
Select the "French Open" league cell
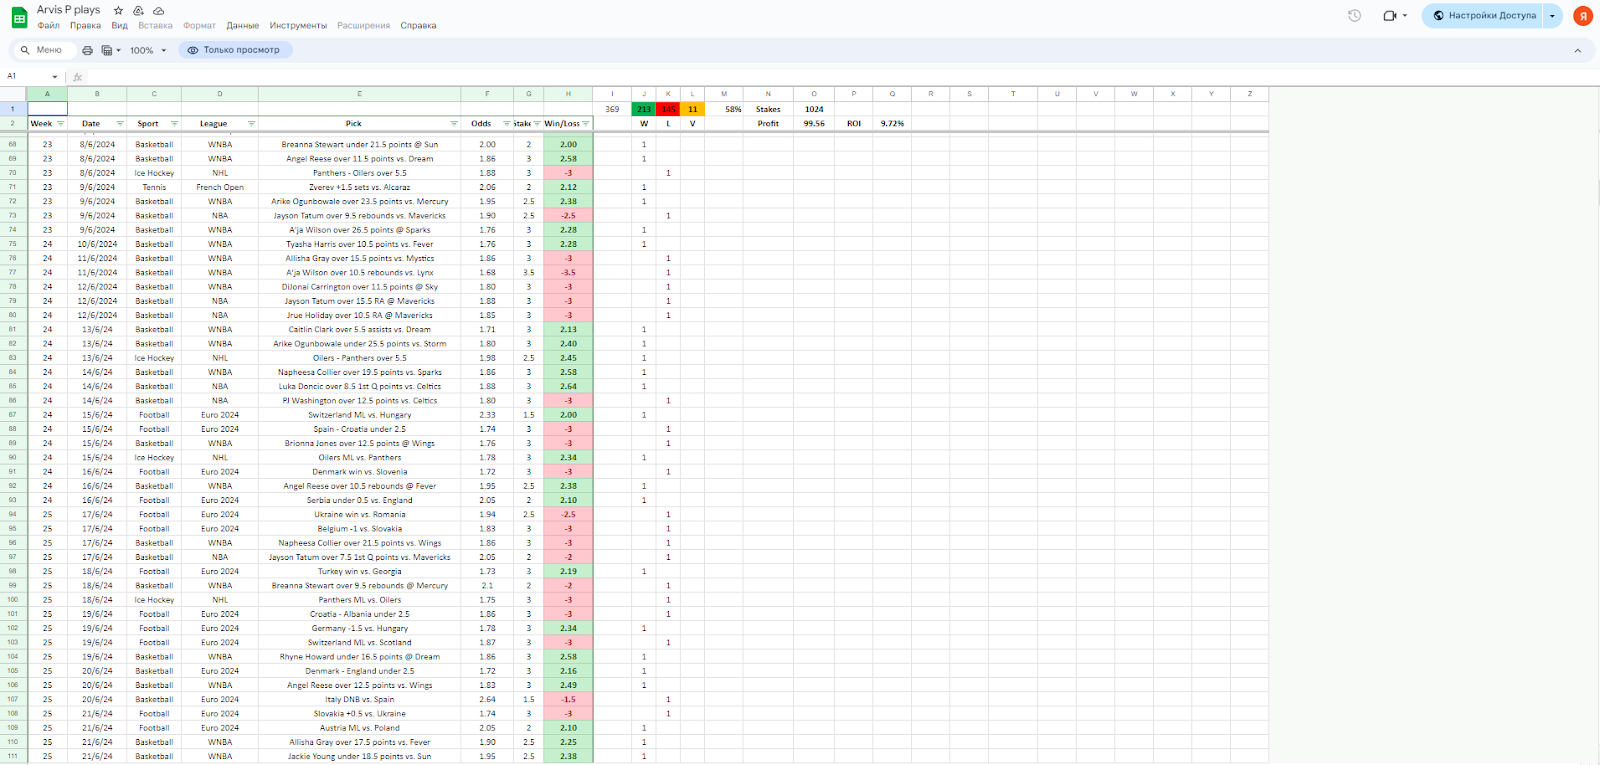point(220,187)
